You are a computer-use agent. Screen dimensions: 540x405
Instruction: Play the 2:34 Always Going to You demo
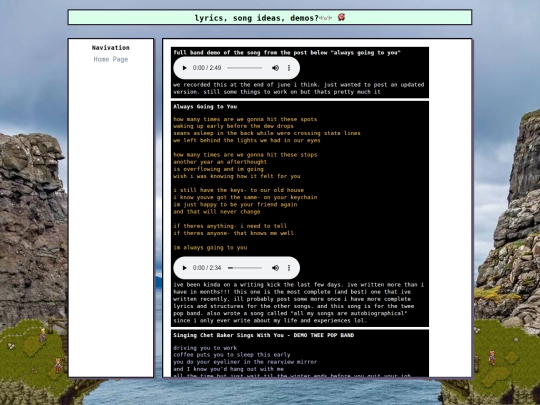click(x=184, y=268)
